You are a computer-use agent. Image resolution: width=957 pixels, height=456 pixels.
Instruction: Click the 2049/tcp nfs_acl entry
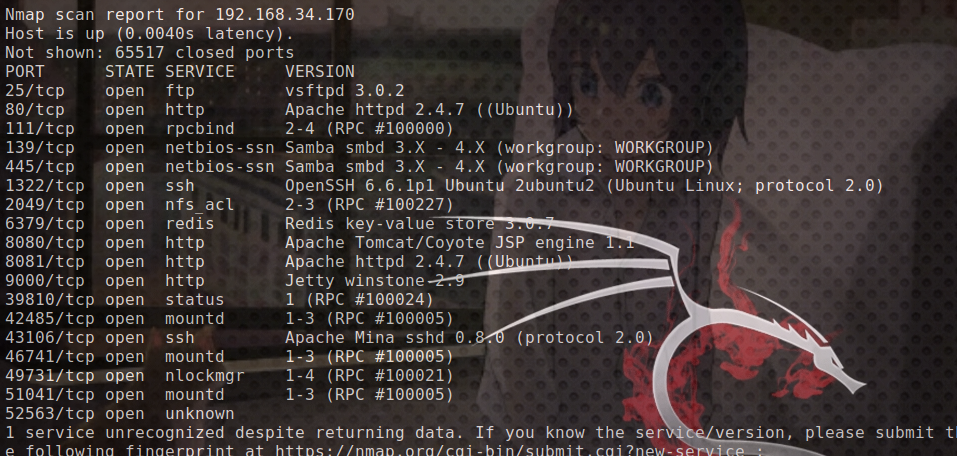click(x=120, y=204)
